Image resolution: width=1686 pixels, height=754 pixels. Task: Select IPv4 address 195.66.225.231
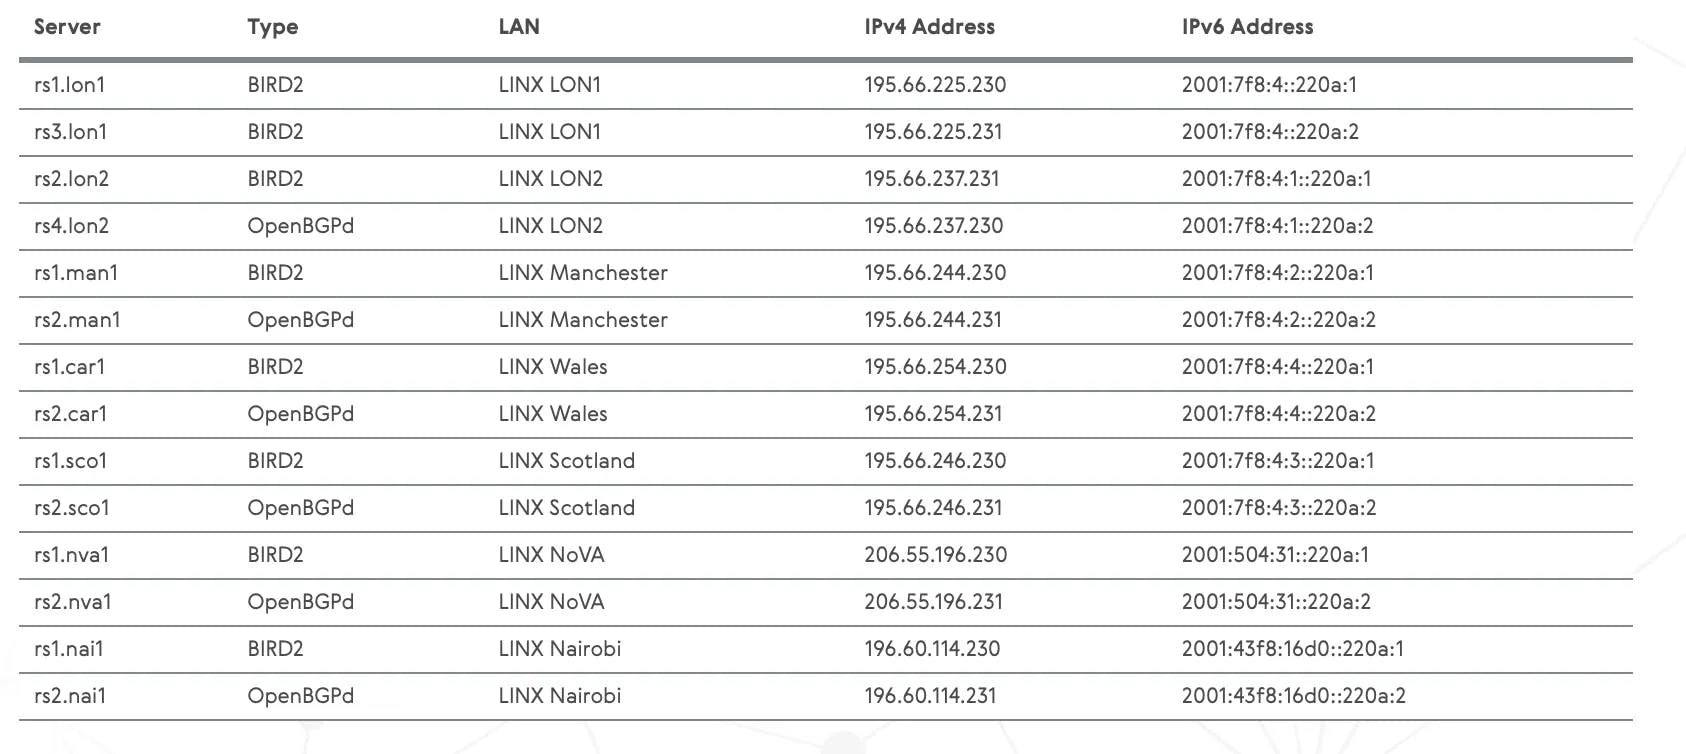coord(933,132)
